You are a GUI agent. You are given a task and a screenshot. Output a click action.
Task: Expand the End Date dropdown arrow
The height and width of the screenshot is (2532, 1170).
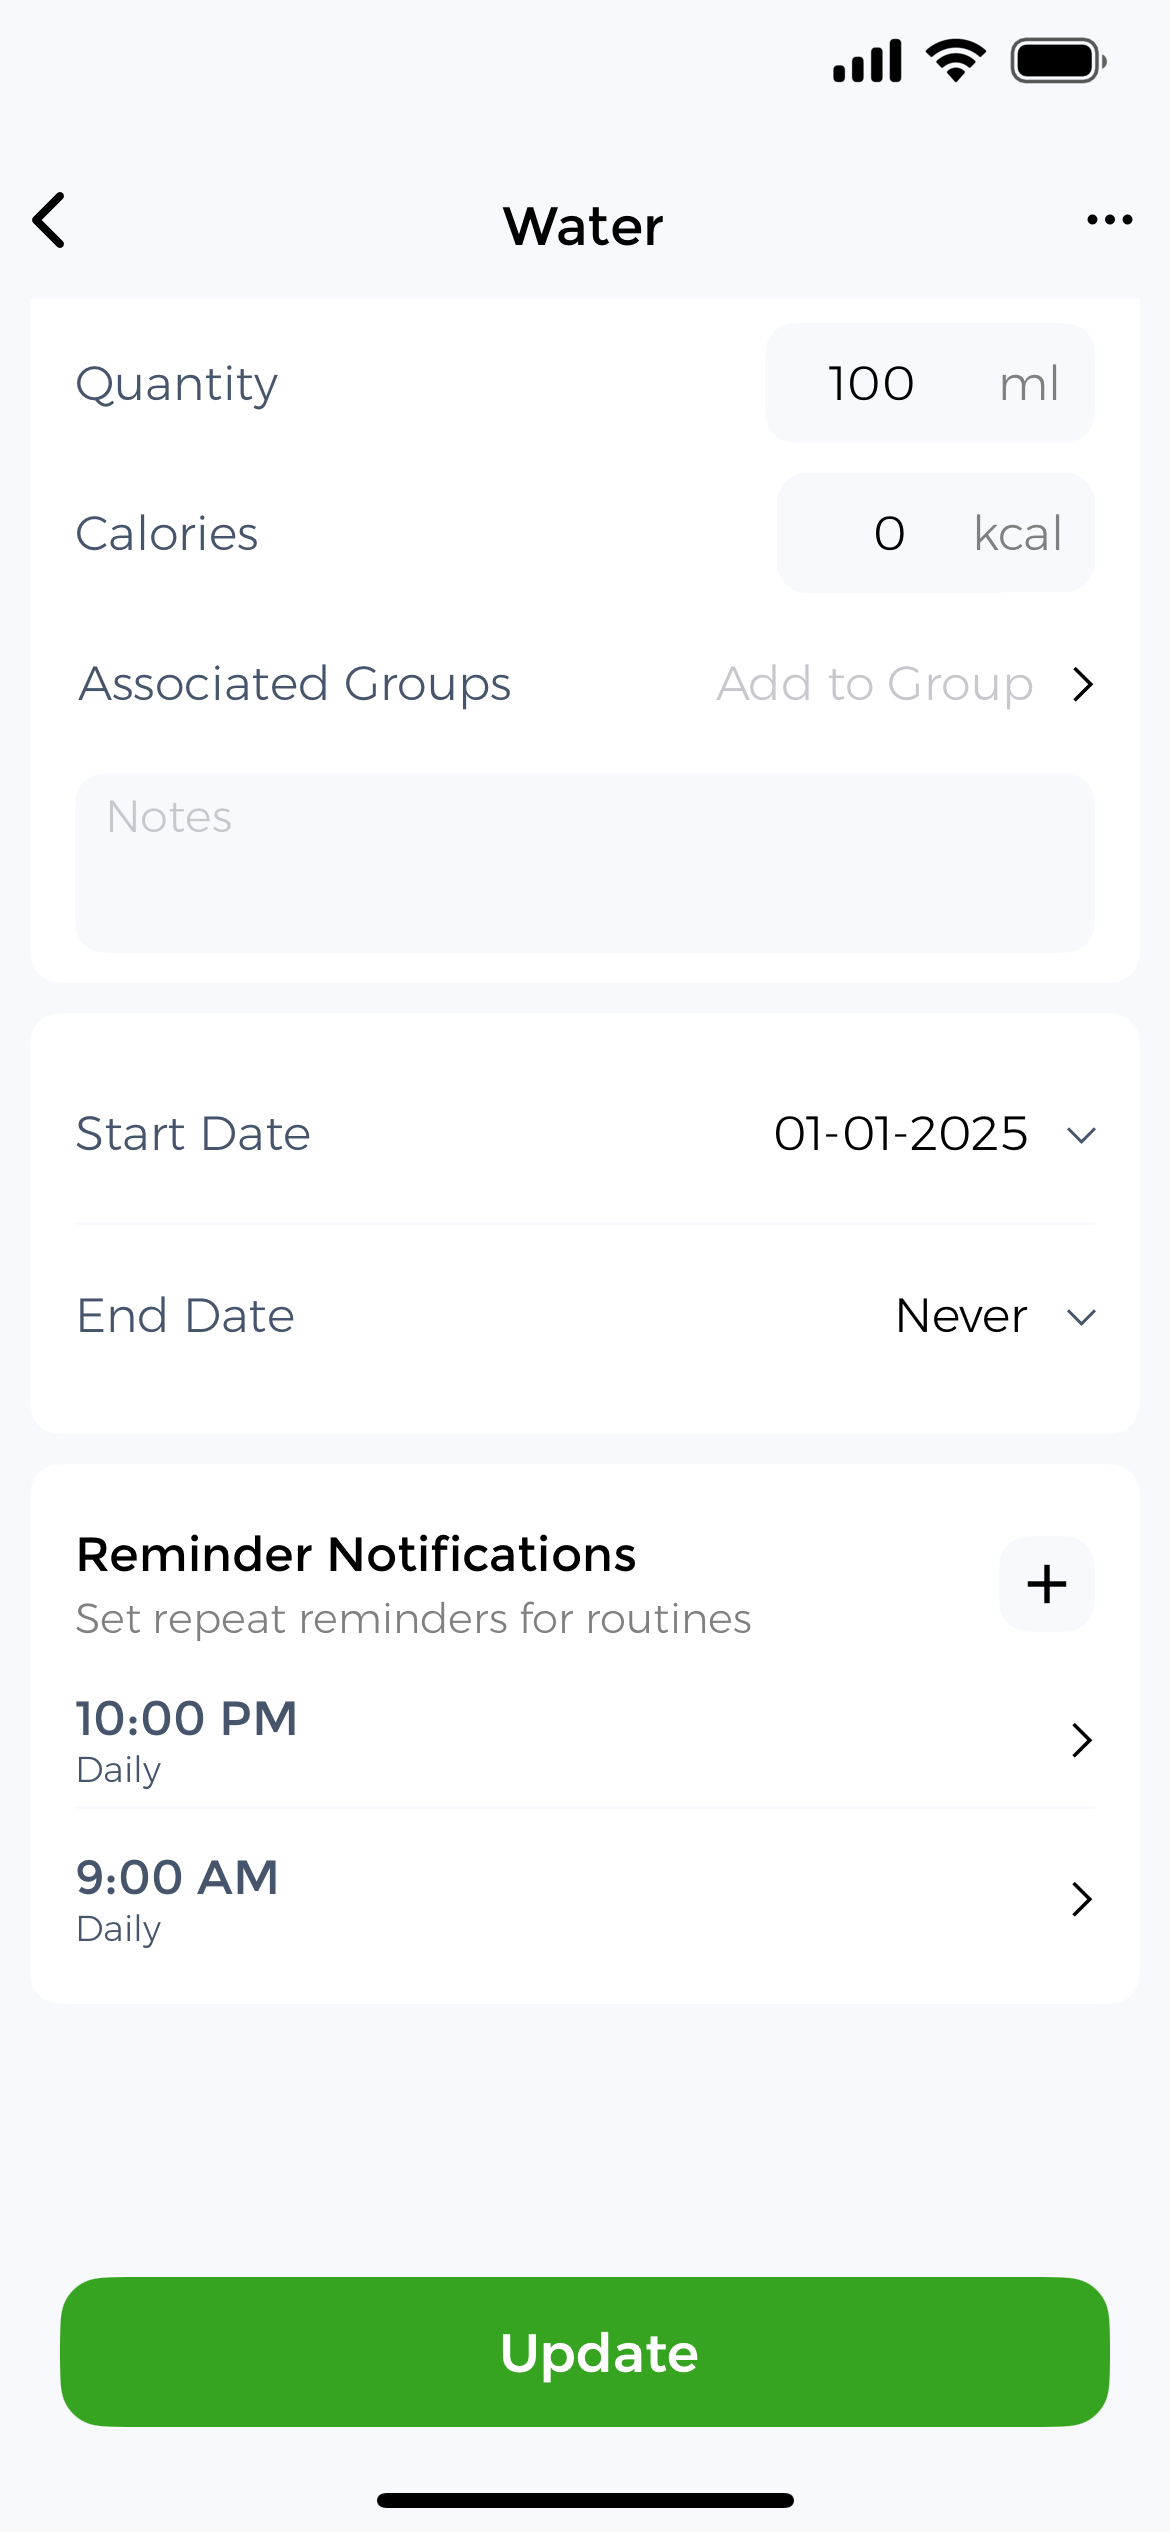(x=1081, y=1317)
